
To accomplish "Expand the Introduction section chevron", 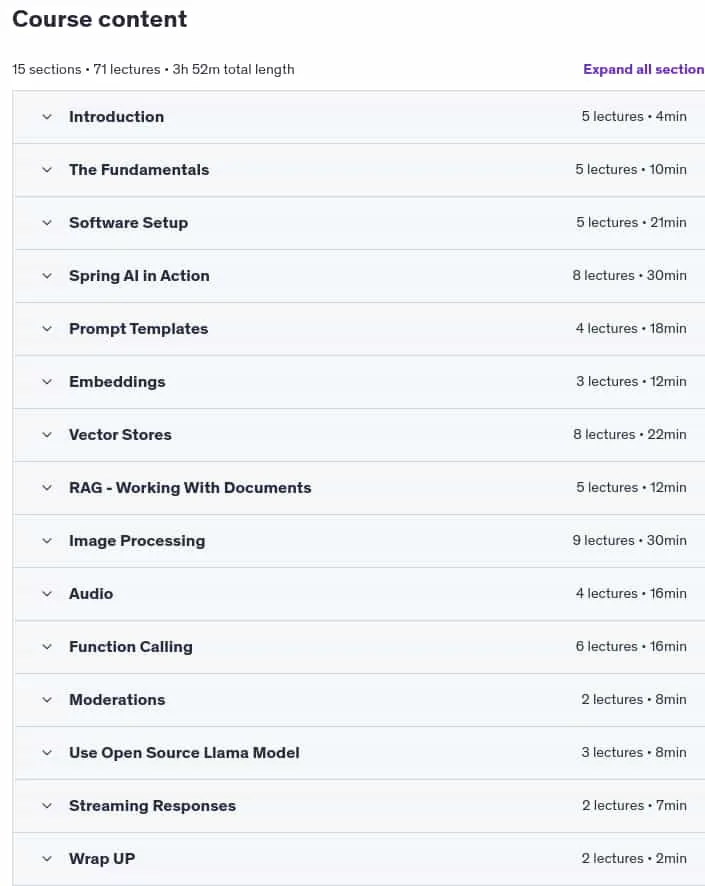I will (x=47, y=117).
